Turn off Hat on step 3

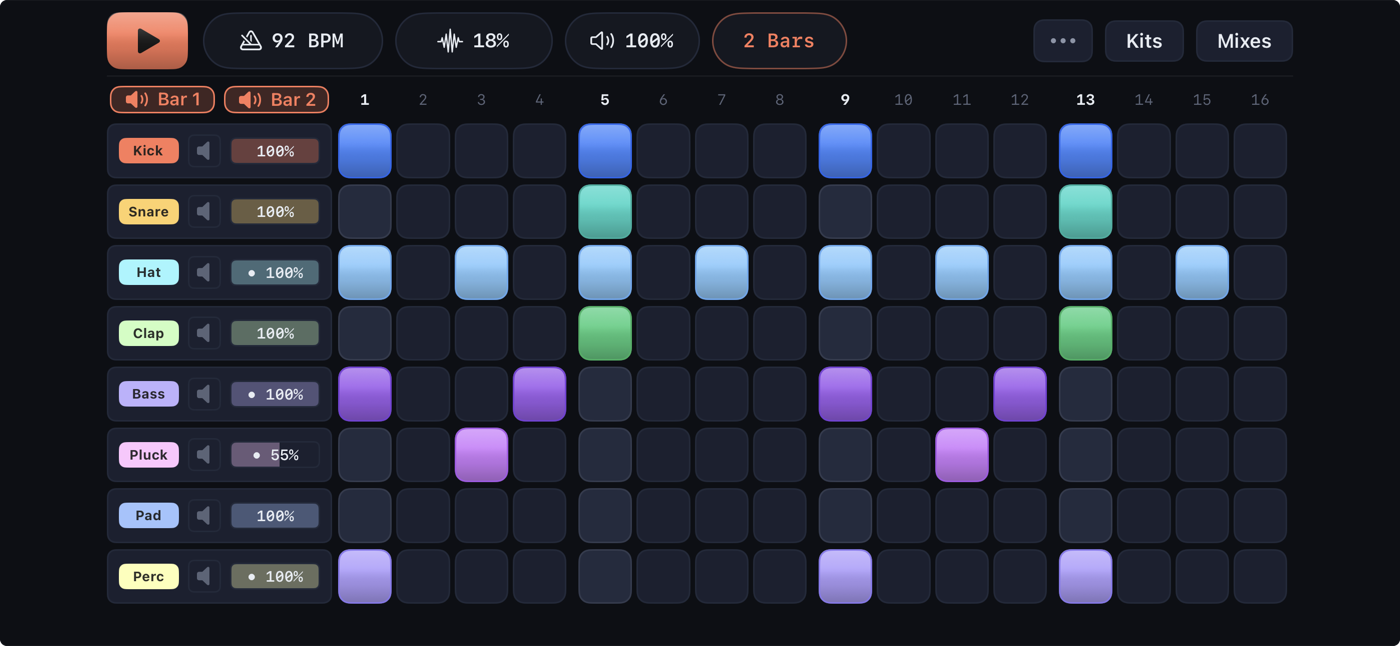(481, 272)
